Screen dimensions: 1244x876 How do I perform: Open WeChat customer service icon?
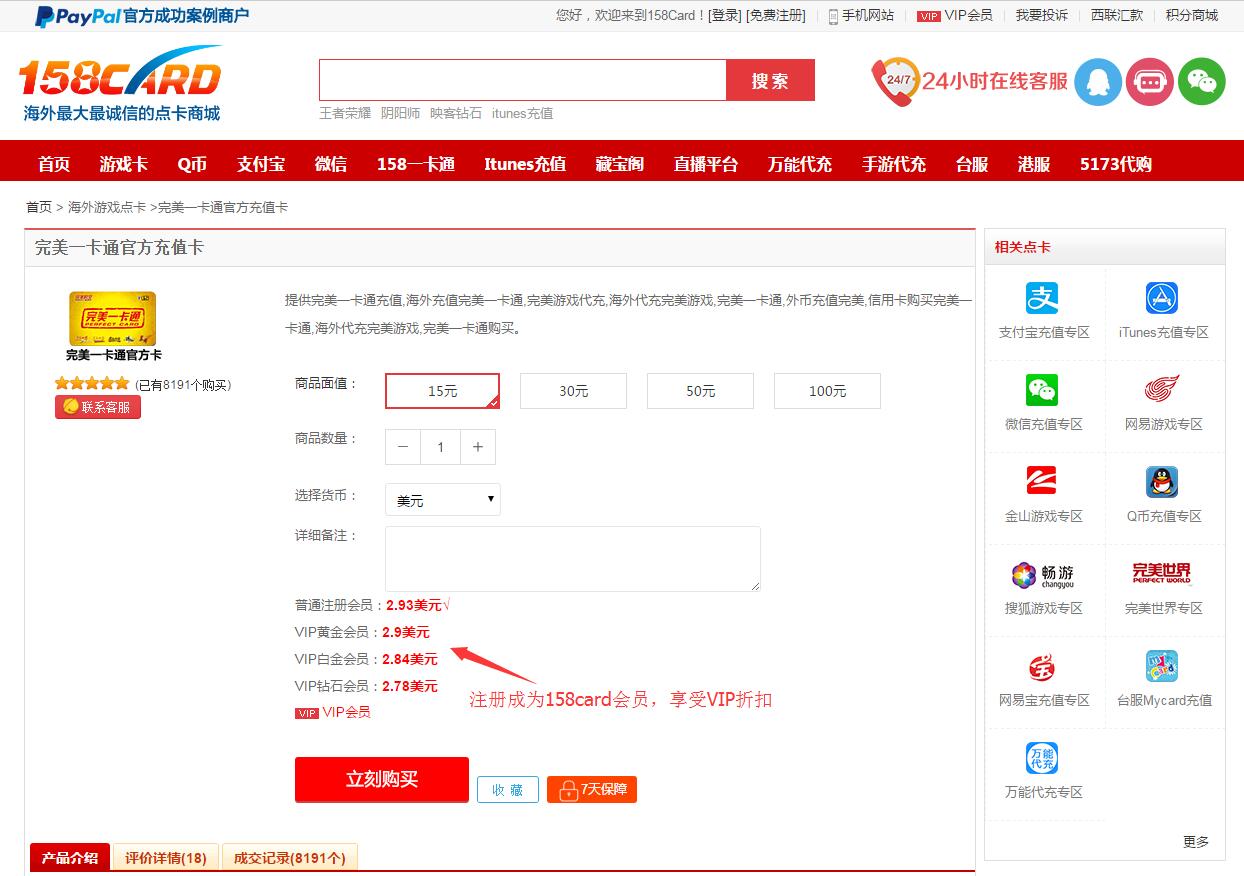point(1202,82)
